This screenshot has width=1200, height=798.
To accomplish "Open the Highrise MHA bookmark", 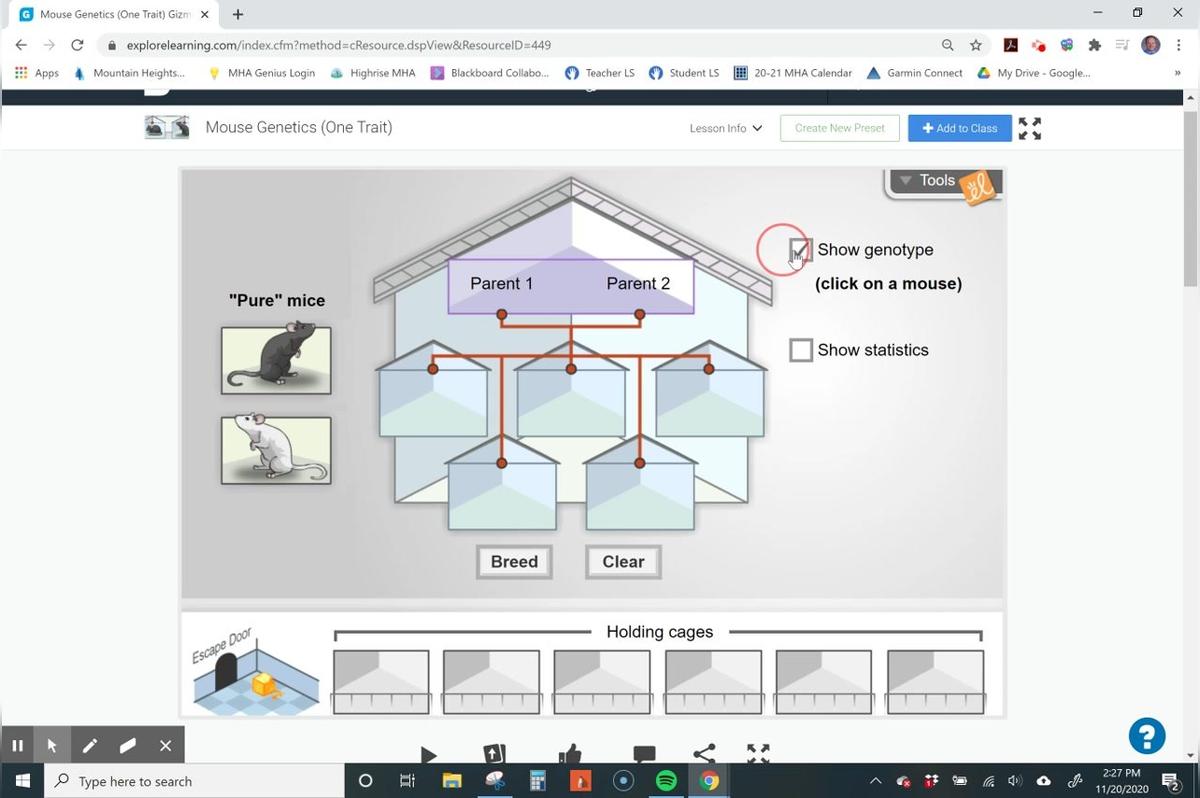I will (373, 73).
